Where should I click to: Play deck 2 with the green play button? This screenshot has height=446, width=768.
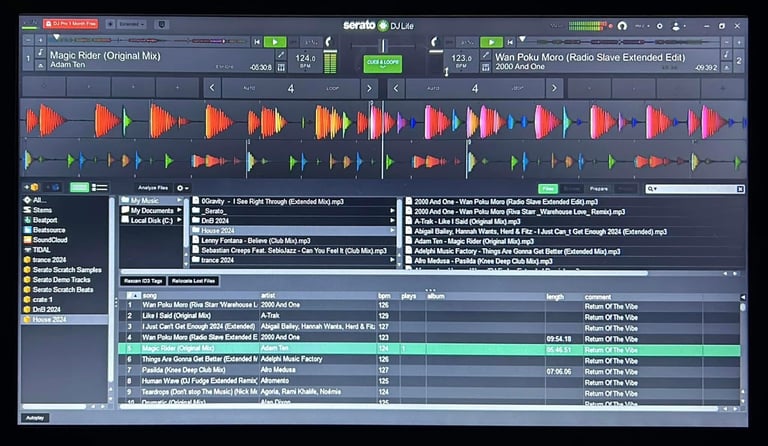pos(491,42)
